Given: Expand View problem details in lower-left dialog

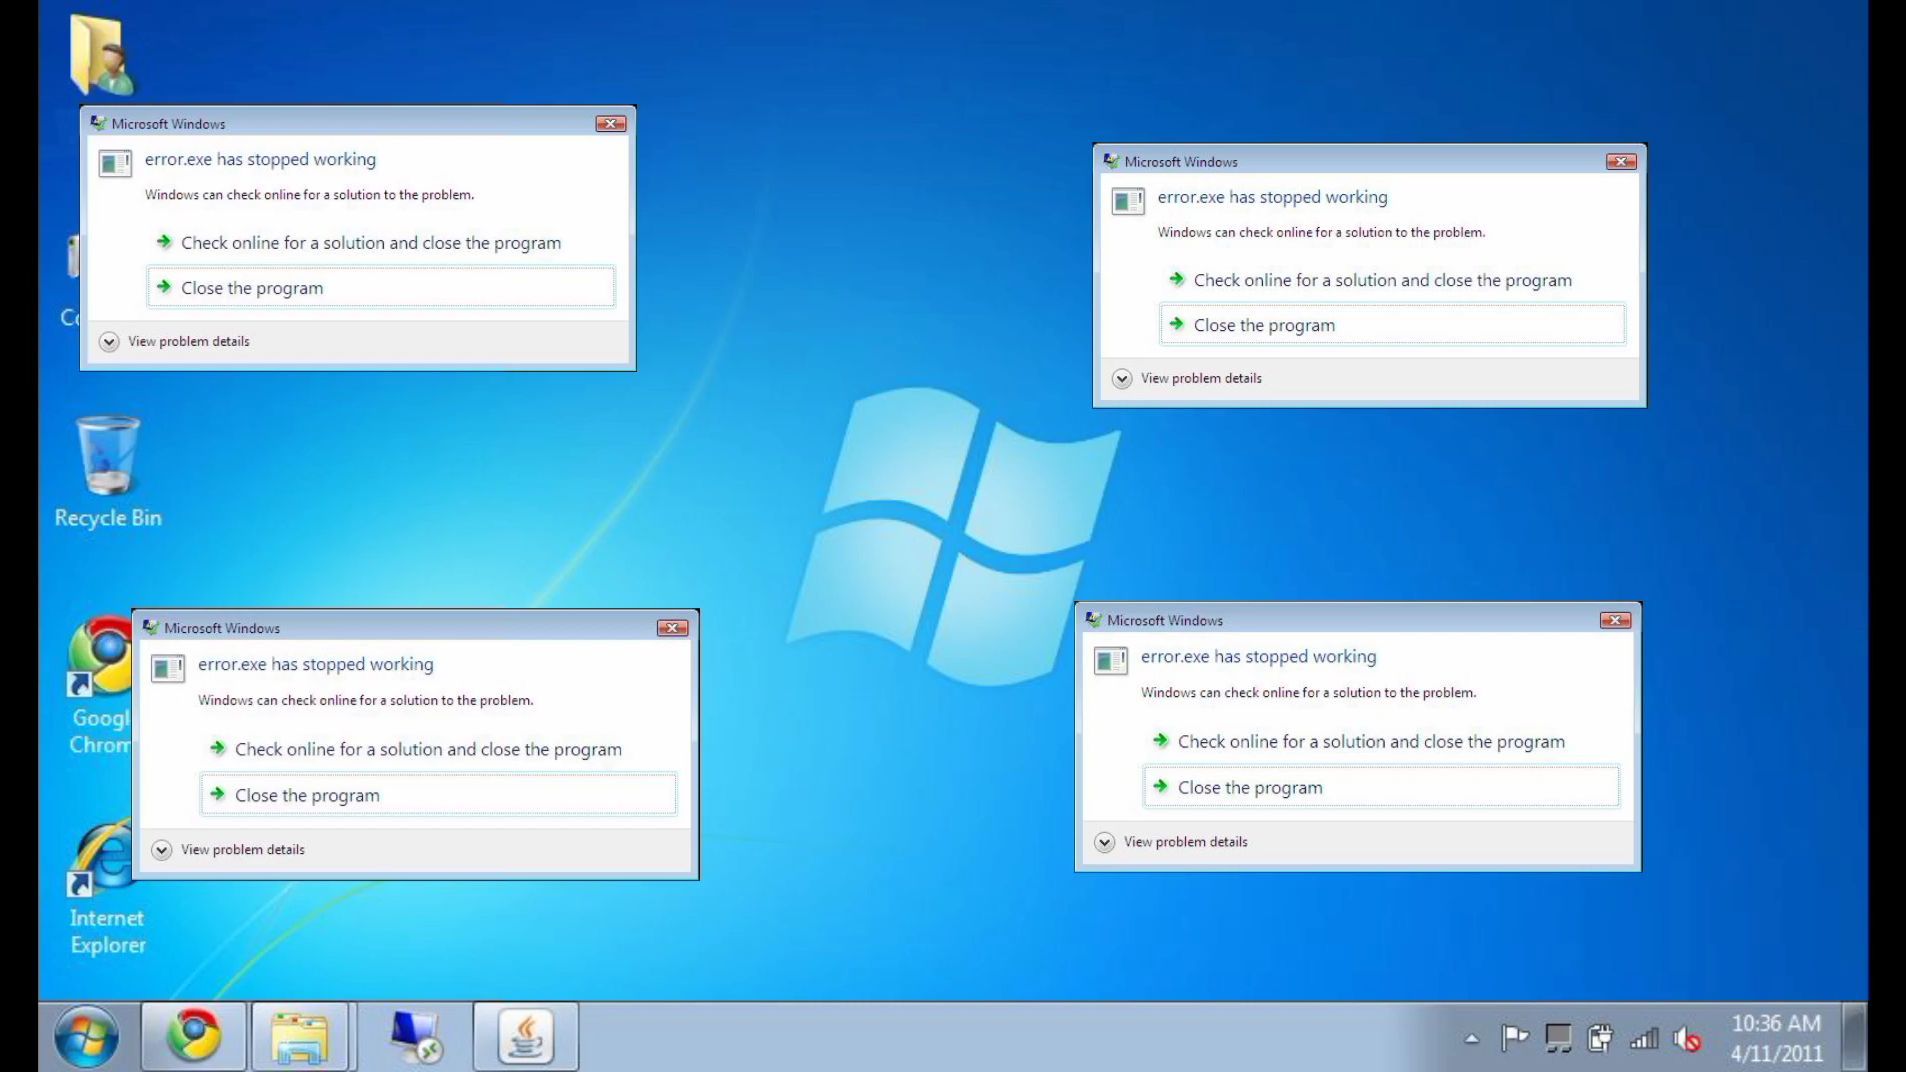Looking at the screenshot, I should [x=228, y=850].
